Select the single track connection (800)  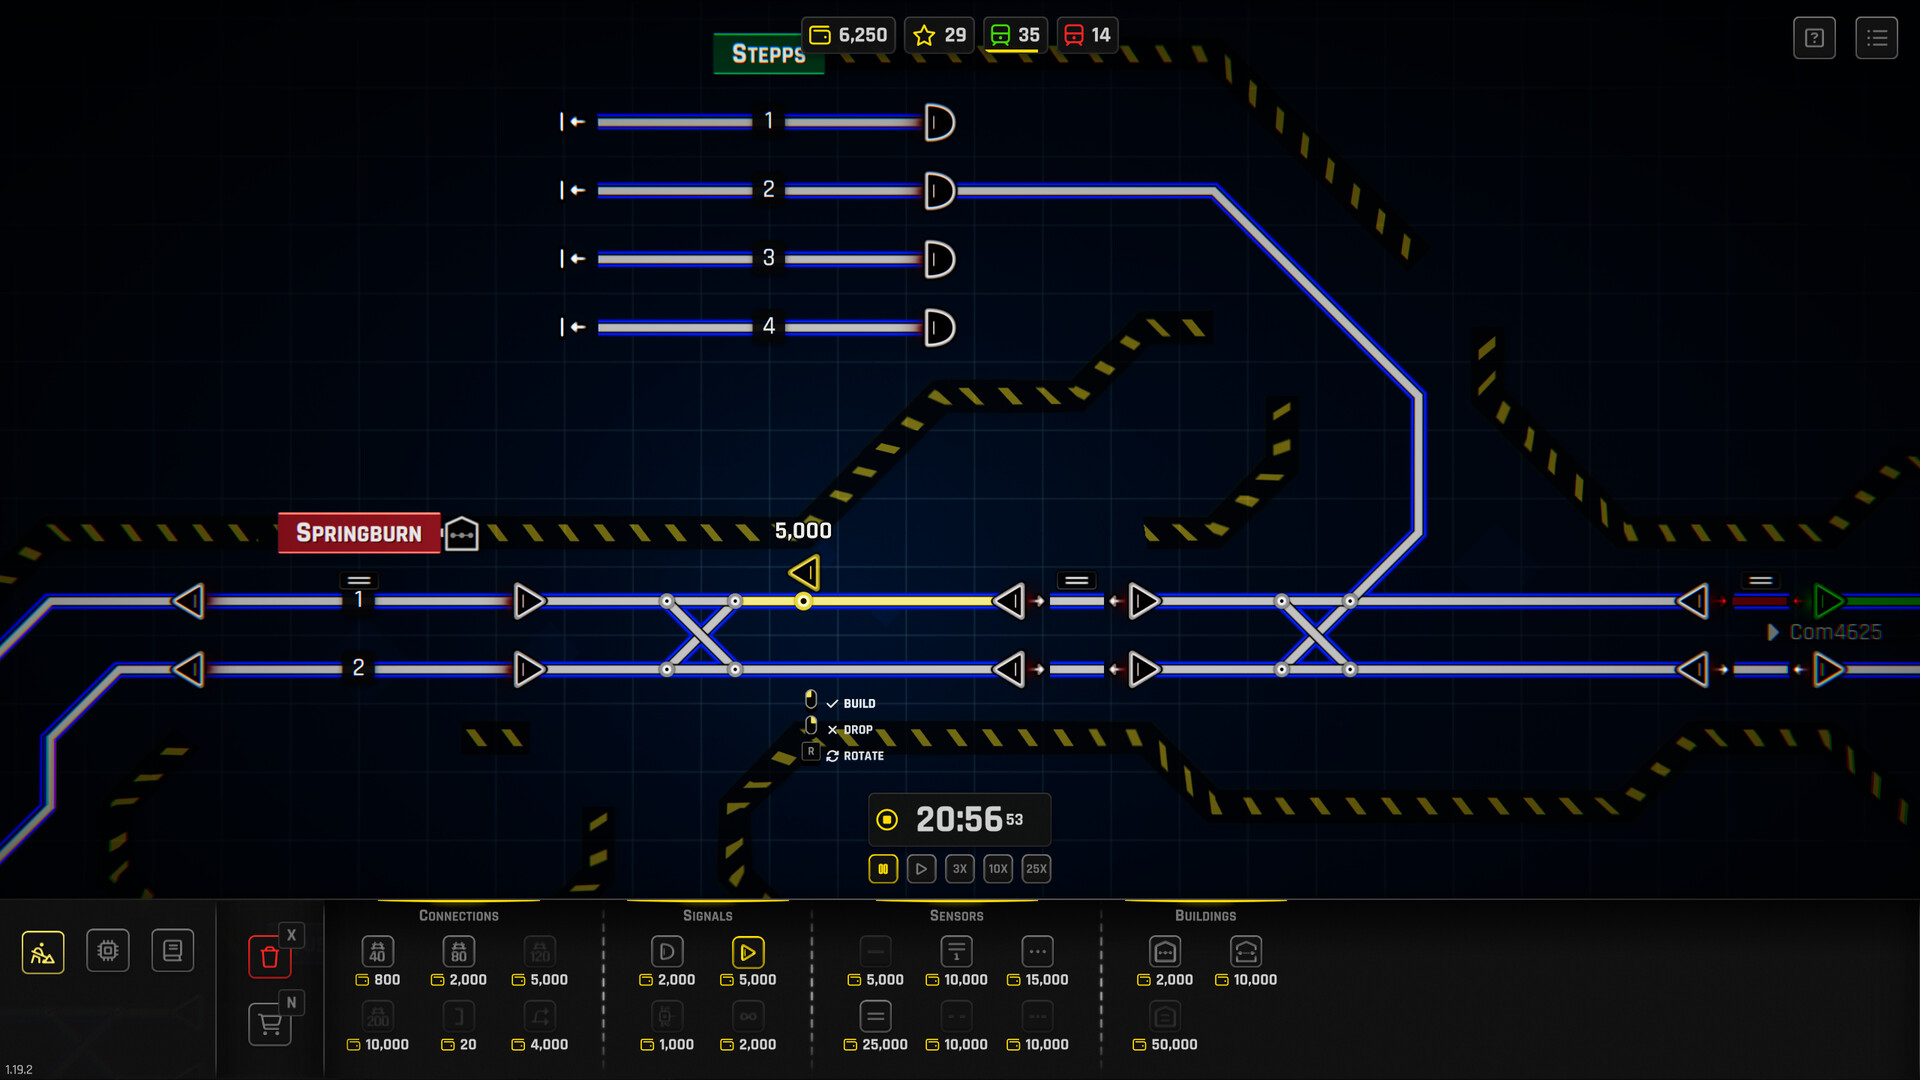(378, 949)
